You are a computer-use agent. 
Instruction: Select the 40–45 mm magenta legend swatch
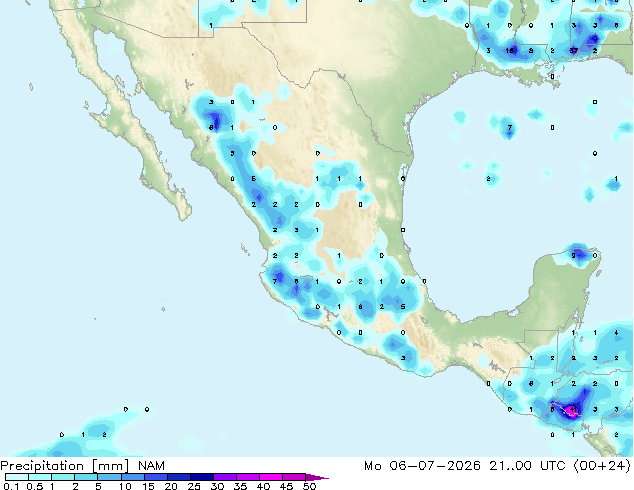tap(271, 477)
